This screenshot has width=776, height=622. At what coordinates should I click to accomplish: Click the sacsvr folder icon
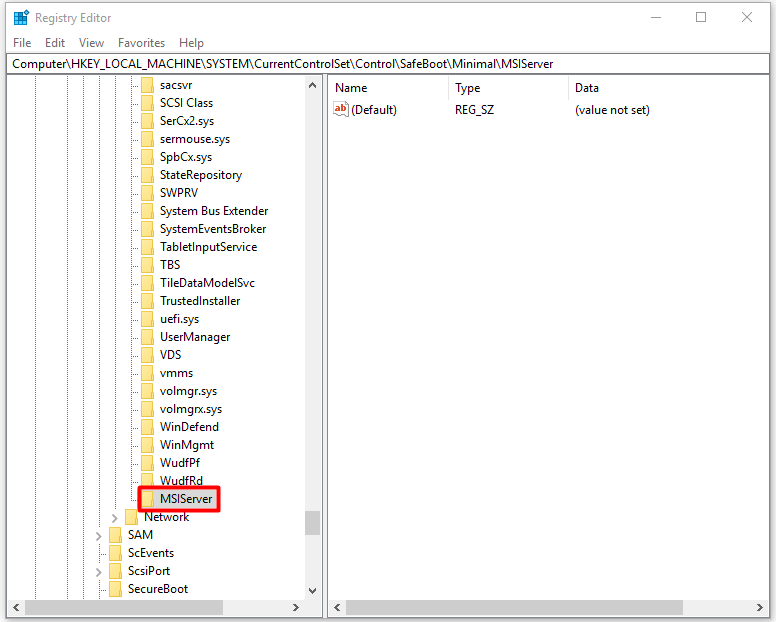pos(147,85)
